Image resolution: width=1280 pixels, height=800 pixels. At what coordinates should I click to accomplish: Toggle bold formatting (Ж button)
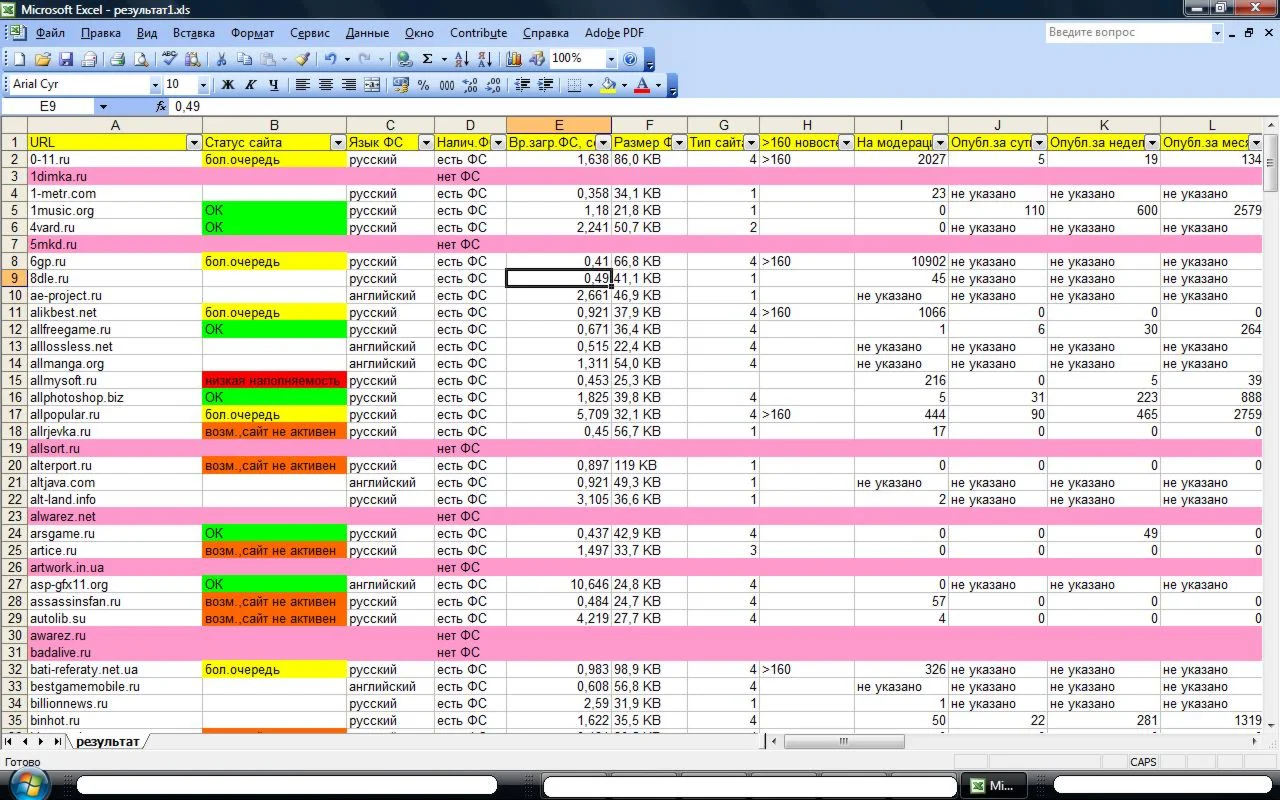pos(228,85)
